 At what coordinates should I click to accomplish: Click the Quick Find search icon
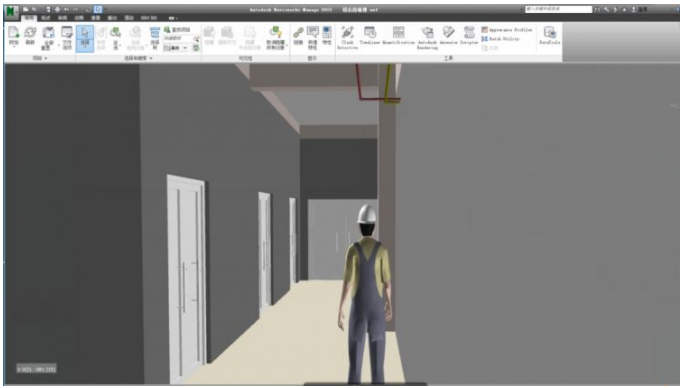pyautogui.click(x=197, y=39)
